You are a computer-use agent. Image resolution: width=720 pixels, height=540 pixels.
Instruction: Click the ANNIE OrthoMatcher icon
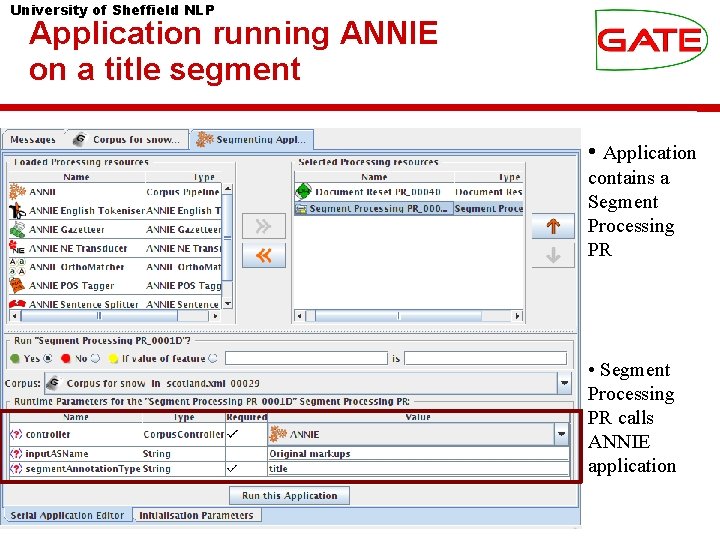point(17,267)
